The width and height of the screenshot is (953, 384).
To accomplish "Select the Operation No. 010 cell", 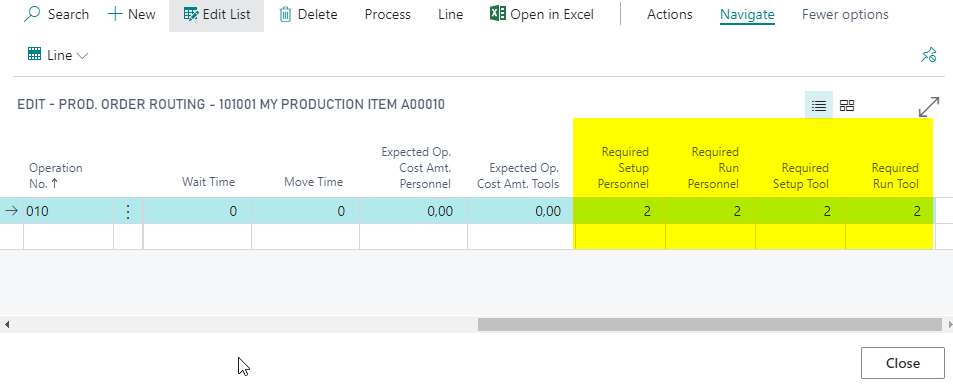I will click(68, 211).
